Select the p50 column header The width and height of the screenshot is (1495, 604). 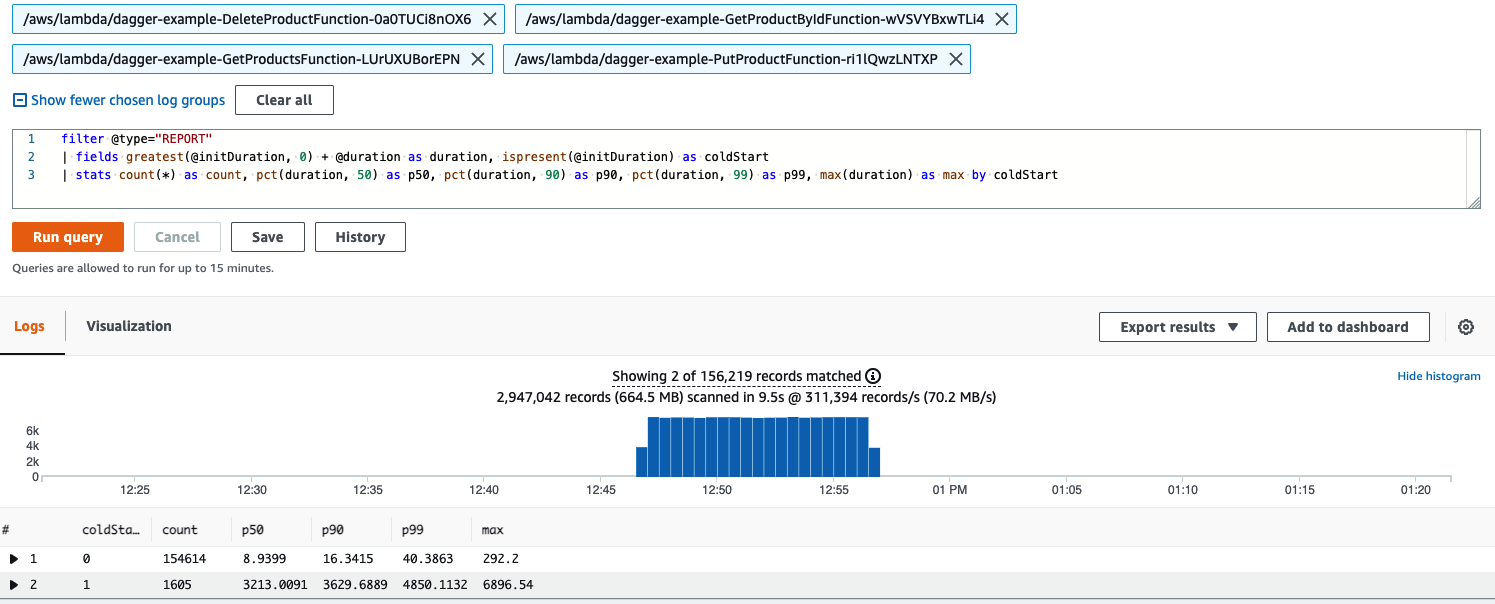tap(252, 530)
